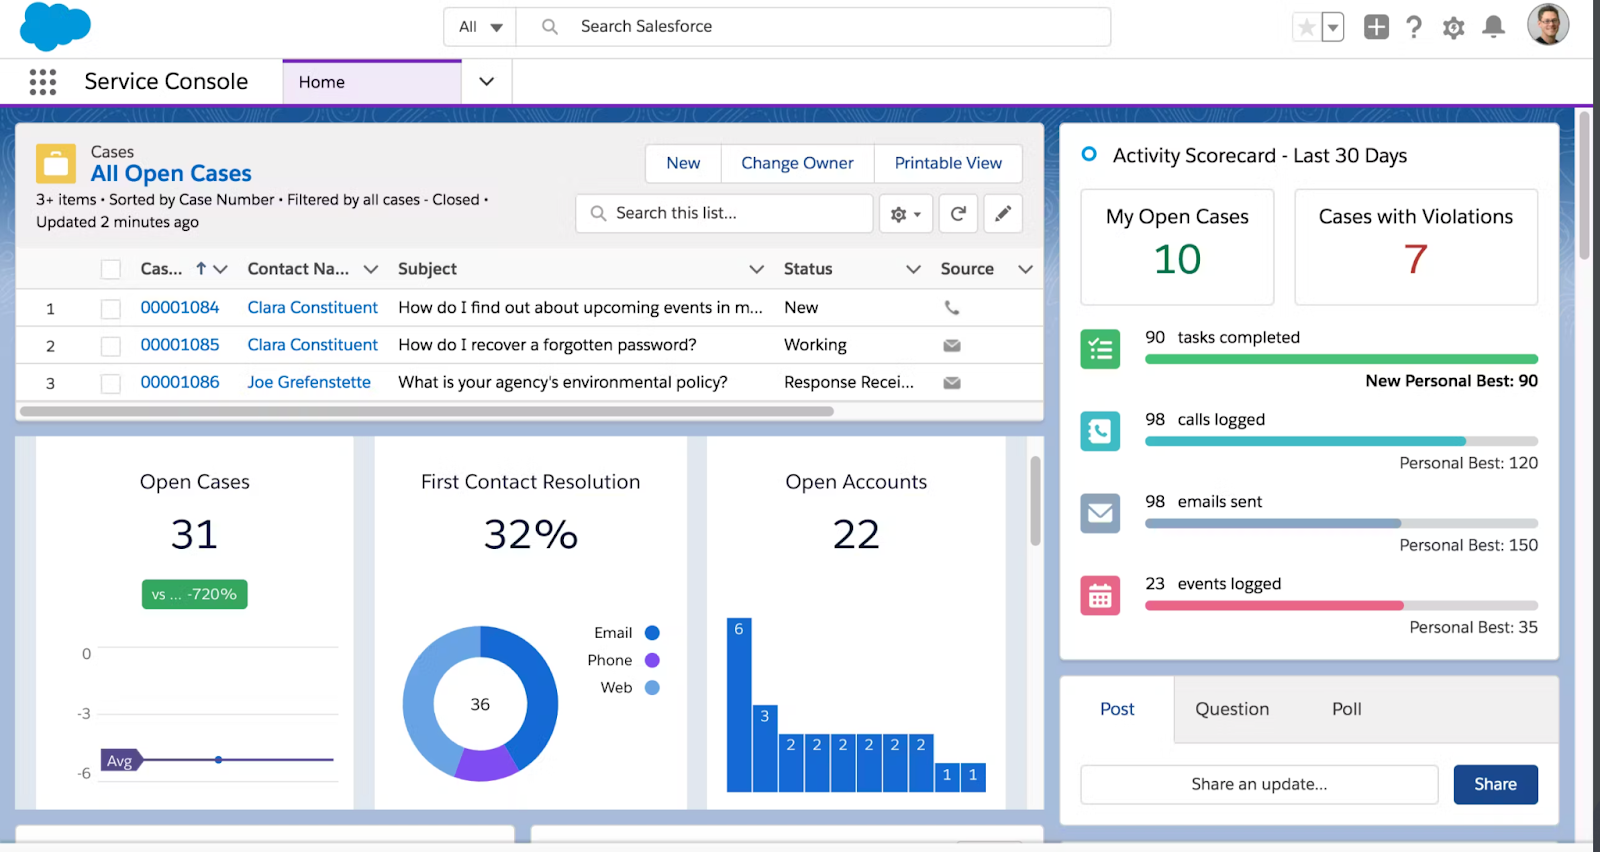Open the App Launcher grid icon

click(x=43, y=82)
